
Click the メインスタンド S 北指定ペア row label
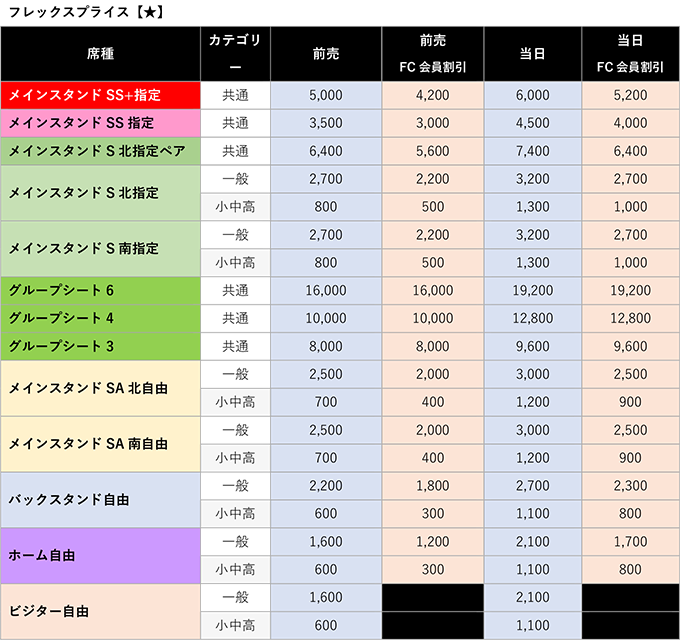point(101,151)
